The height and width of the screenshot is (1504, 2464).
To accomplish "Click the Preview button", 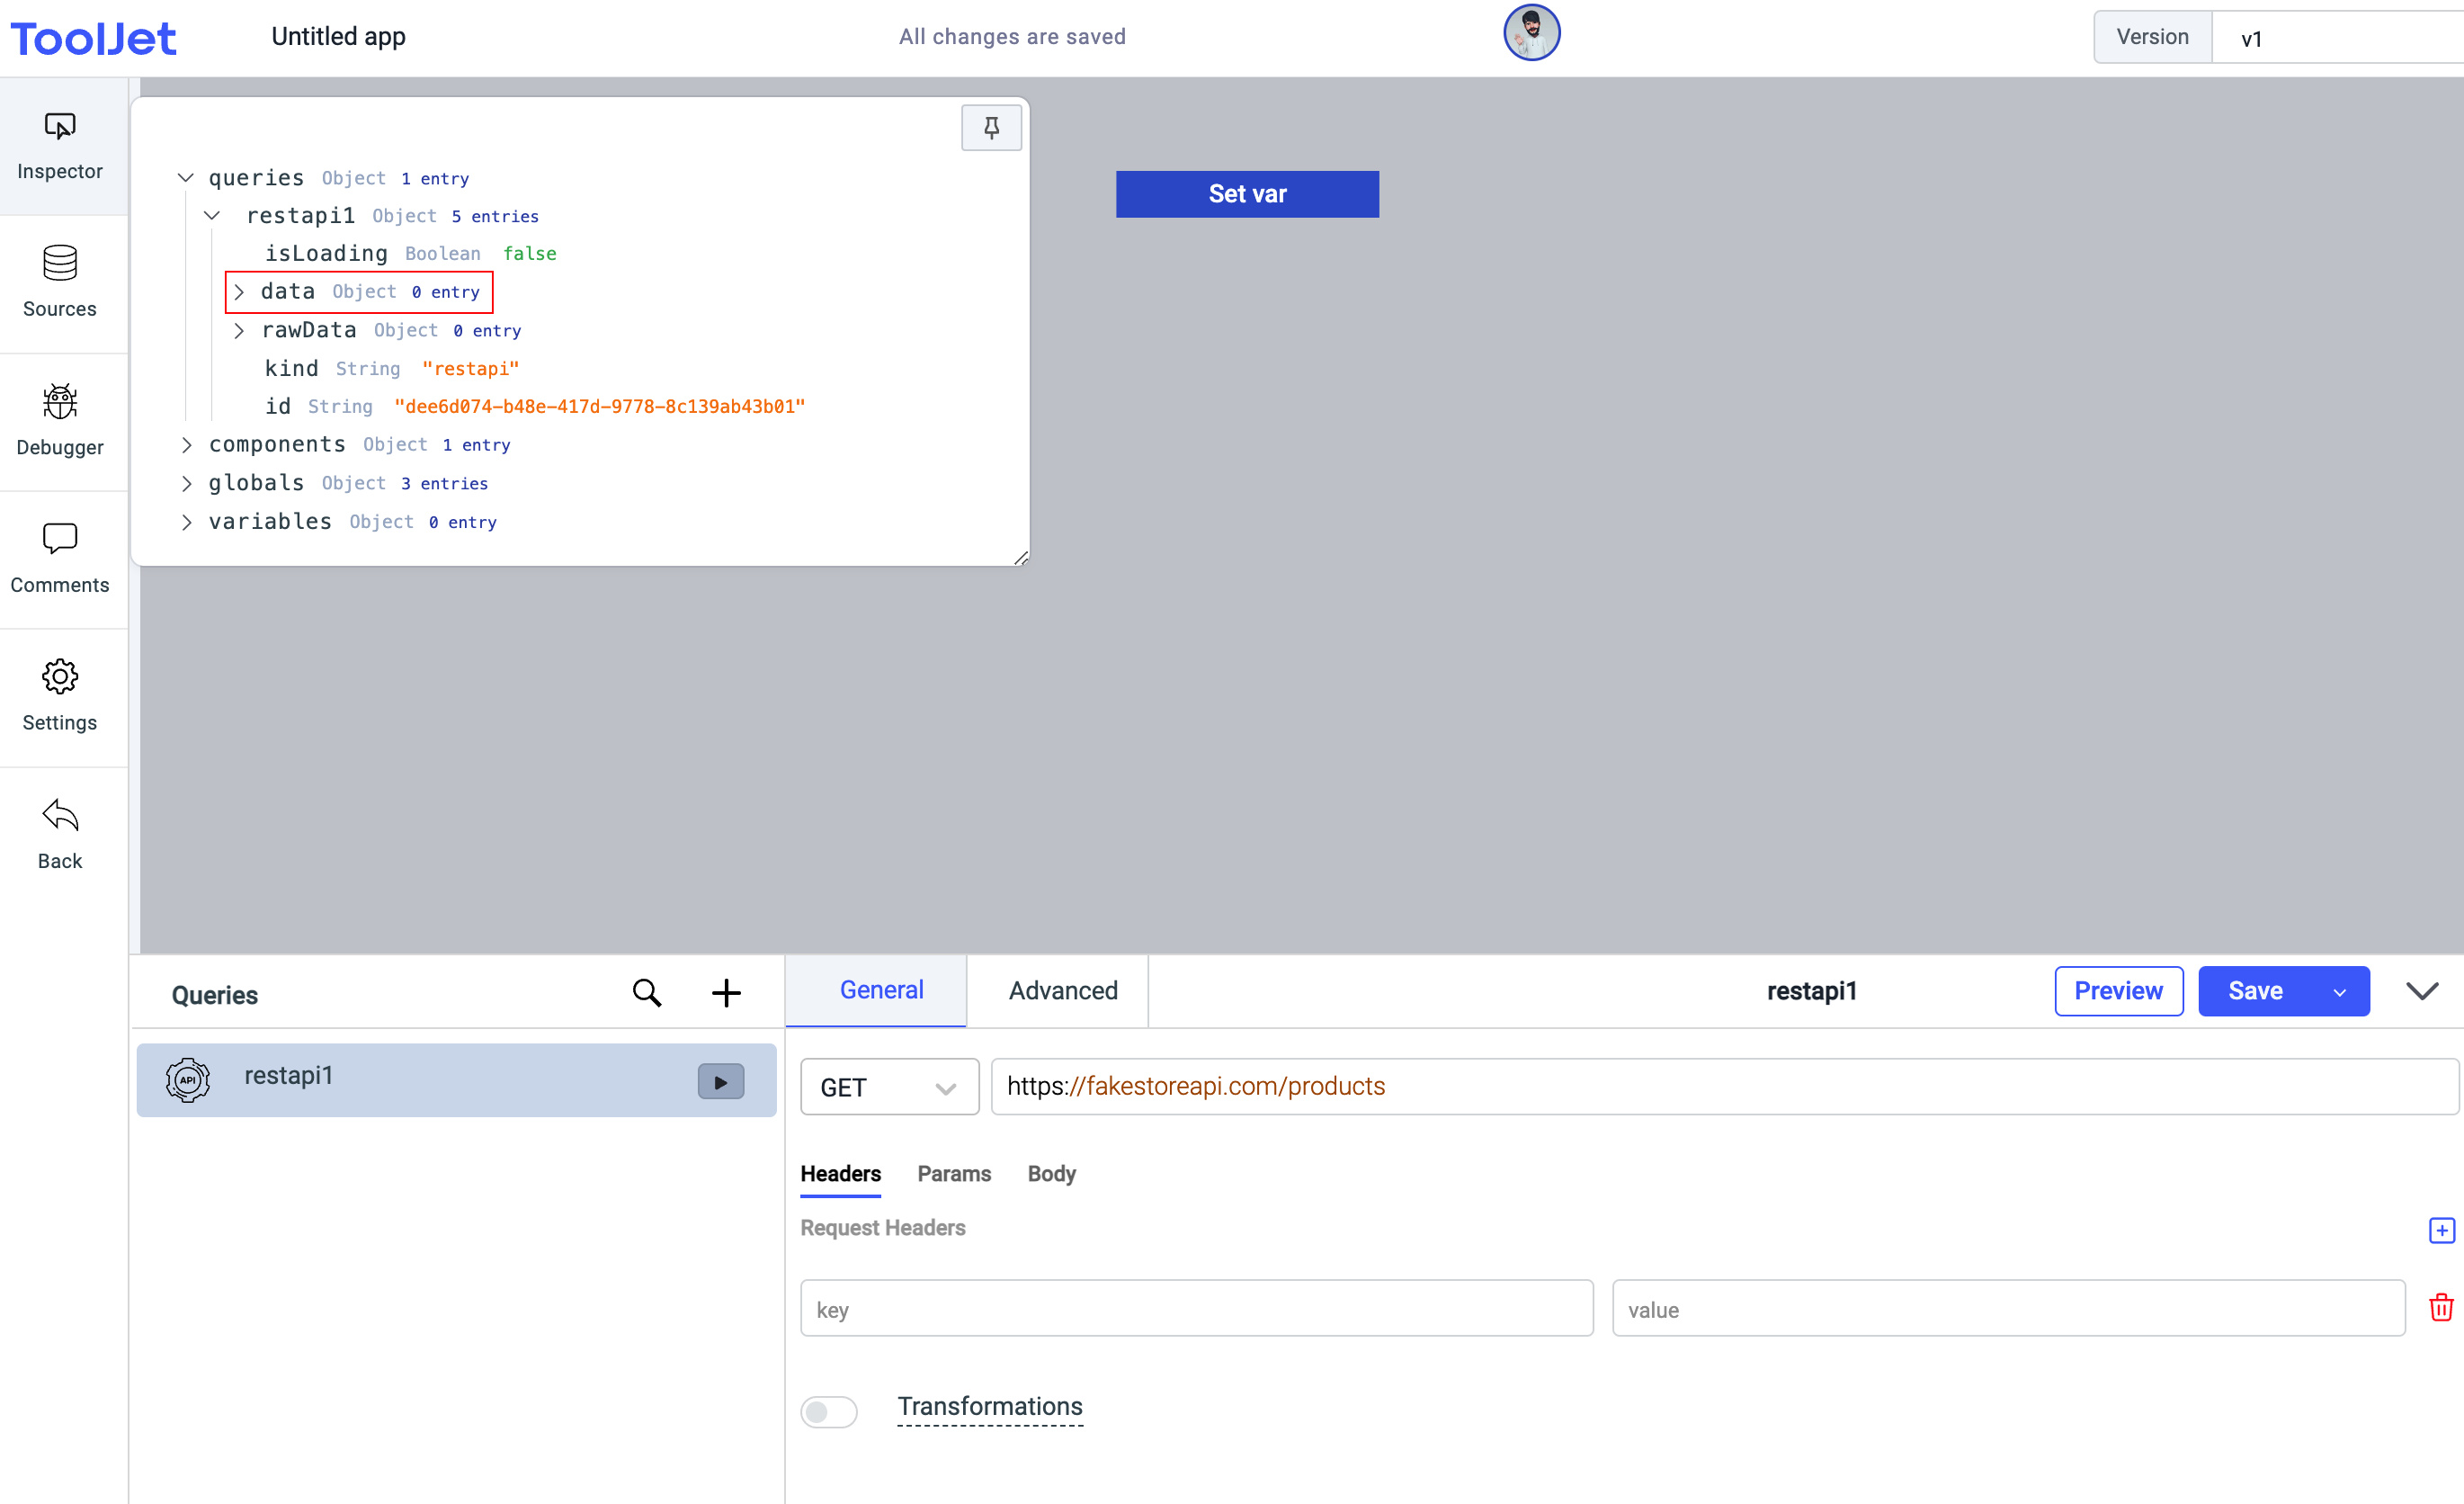I will (2117, 989).
